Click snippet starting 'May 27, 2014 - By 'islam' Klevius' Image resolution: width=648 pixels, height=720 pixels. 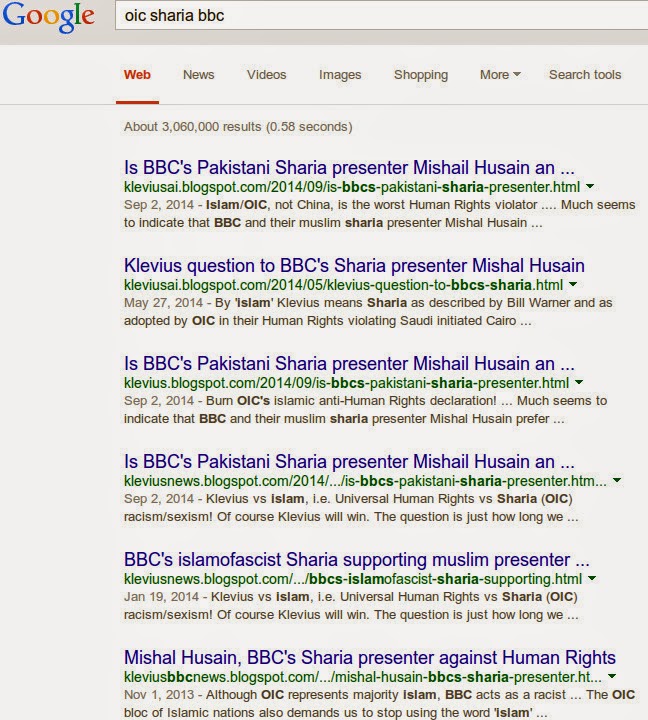point(368,312)
